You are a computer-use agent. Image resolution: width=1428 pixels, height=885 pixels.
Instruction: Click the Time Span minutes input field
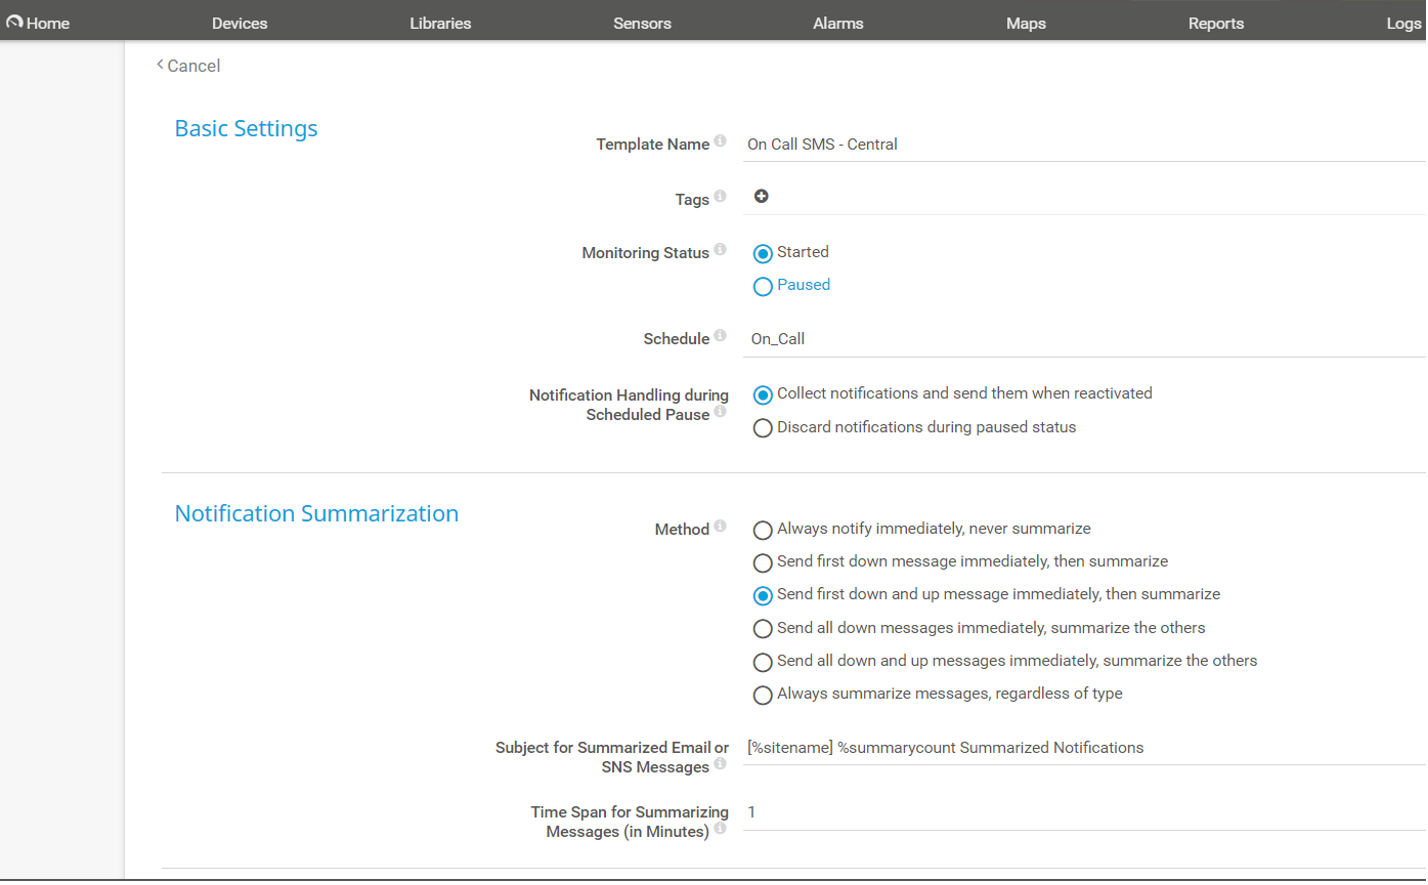[1084, 813]
